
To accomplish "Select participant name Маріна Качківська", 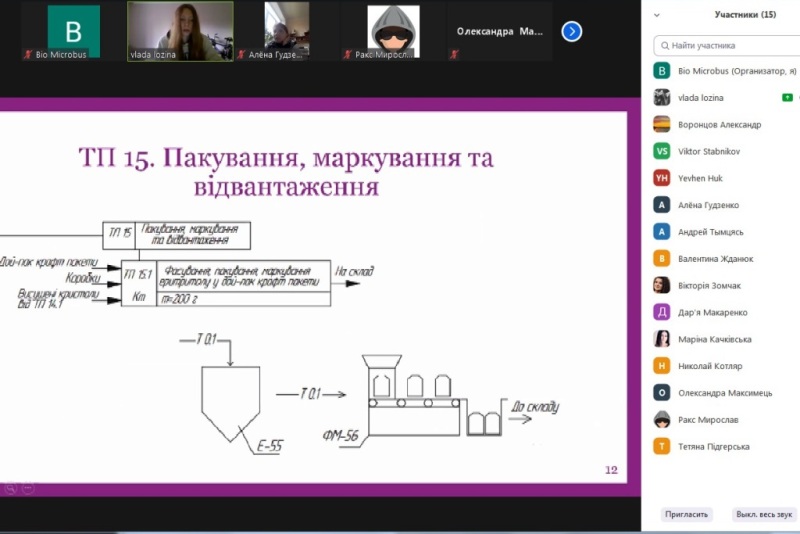I will click(x=714, y=339).
